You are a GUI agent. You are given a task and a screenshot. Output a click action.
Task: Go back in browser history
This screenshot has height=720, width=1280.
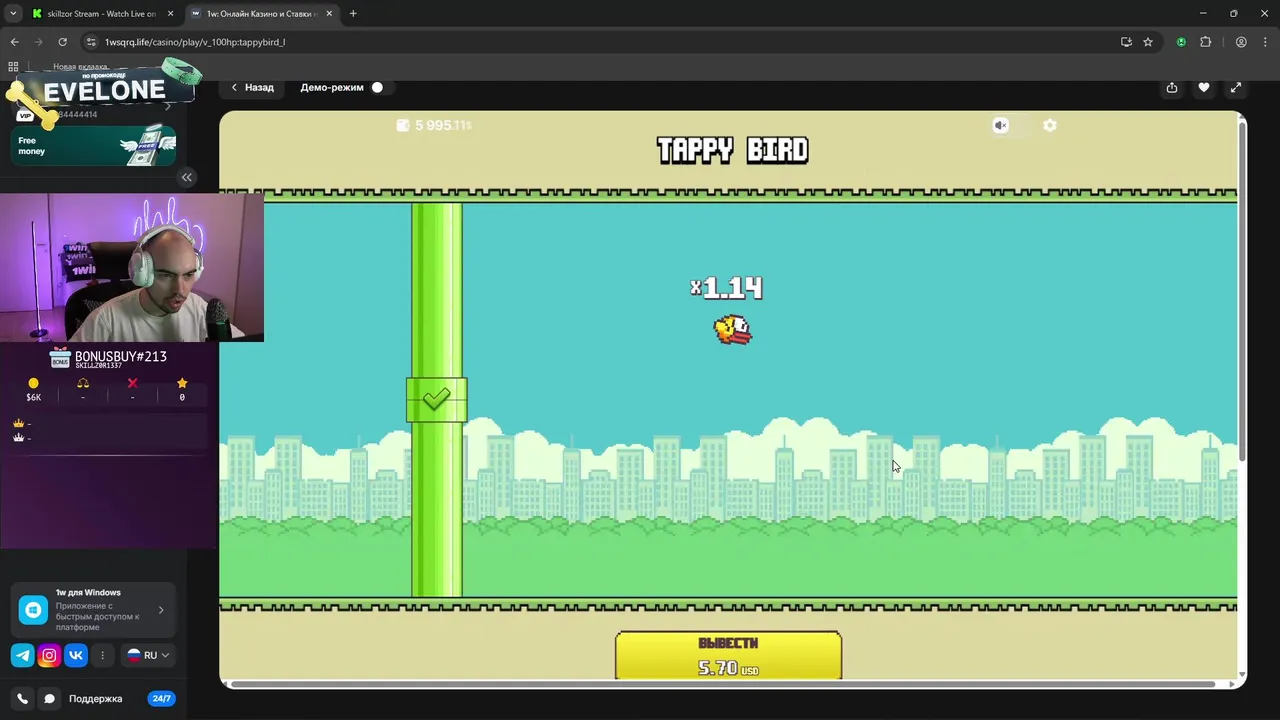(14, 42)
